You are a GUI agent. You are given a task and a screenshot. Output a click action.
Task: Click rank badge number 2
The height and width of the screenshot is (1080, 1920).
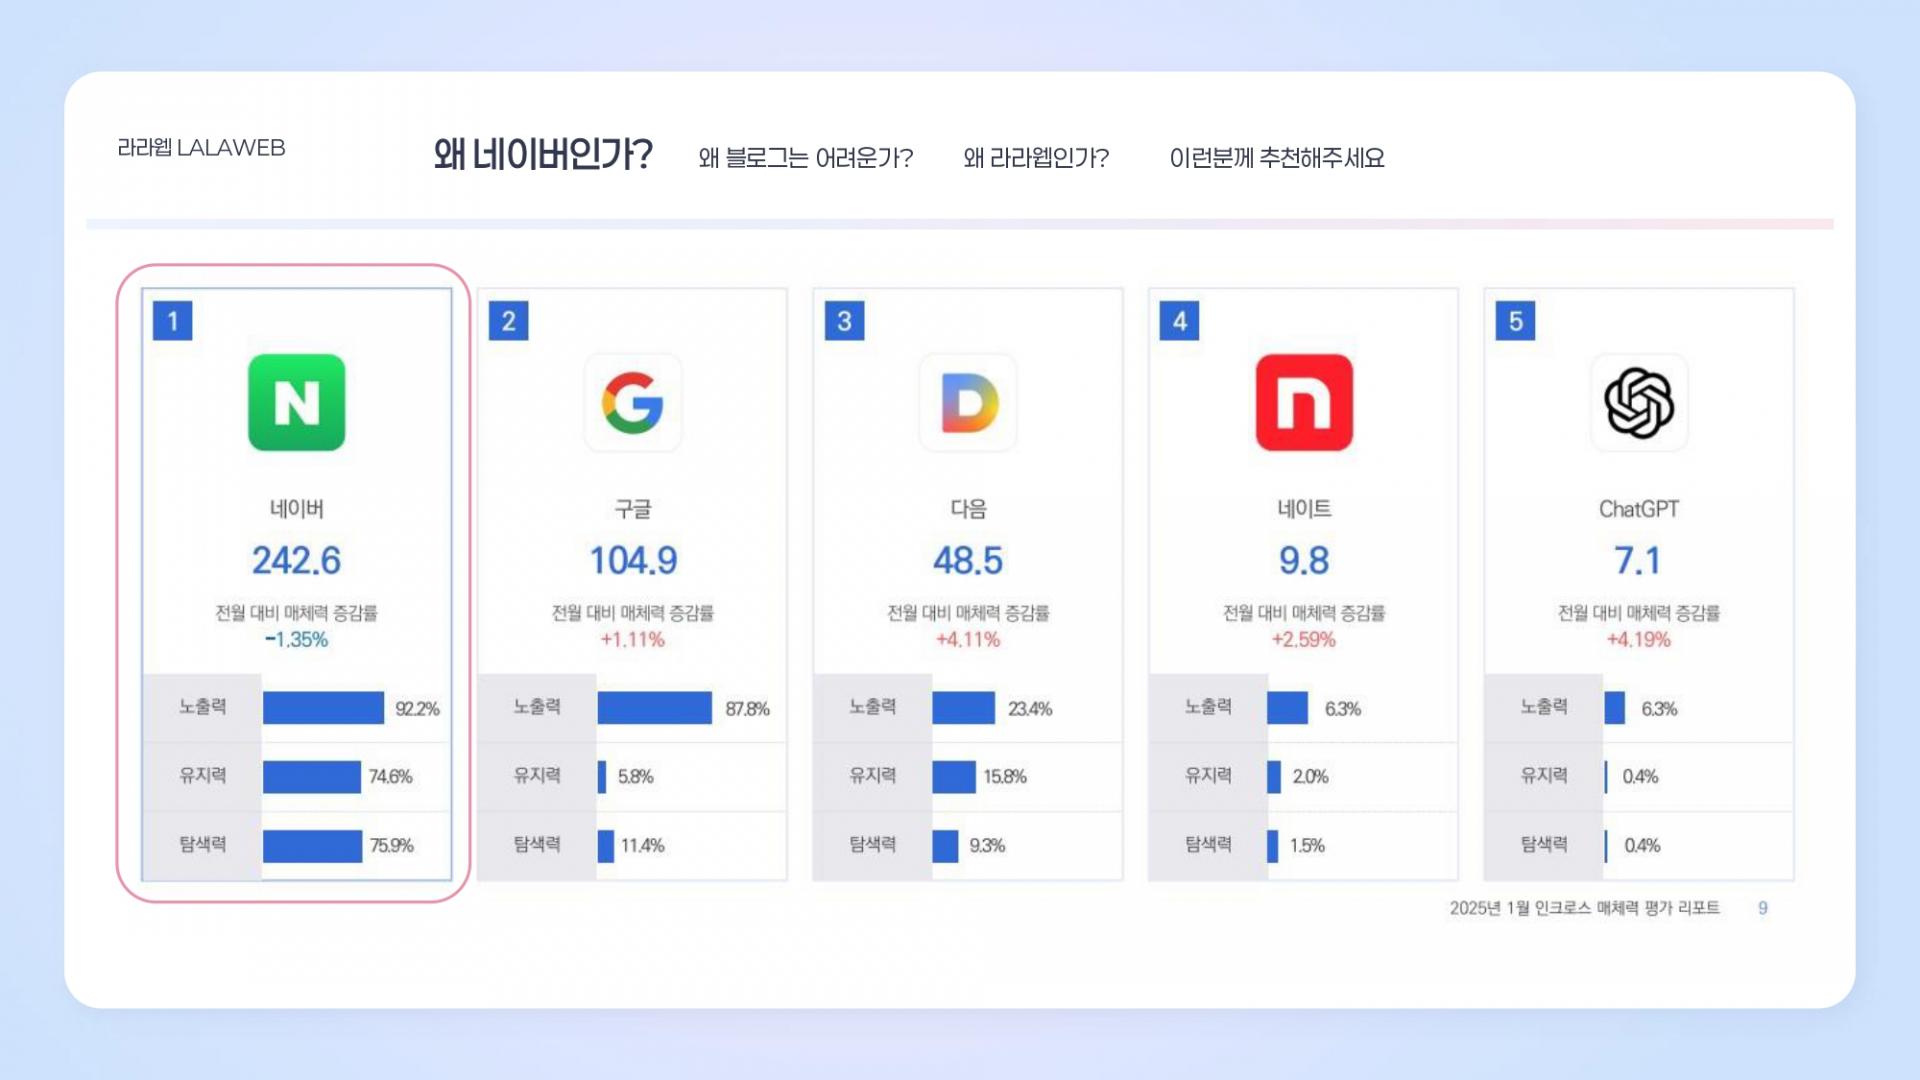(508, 321)
